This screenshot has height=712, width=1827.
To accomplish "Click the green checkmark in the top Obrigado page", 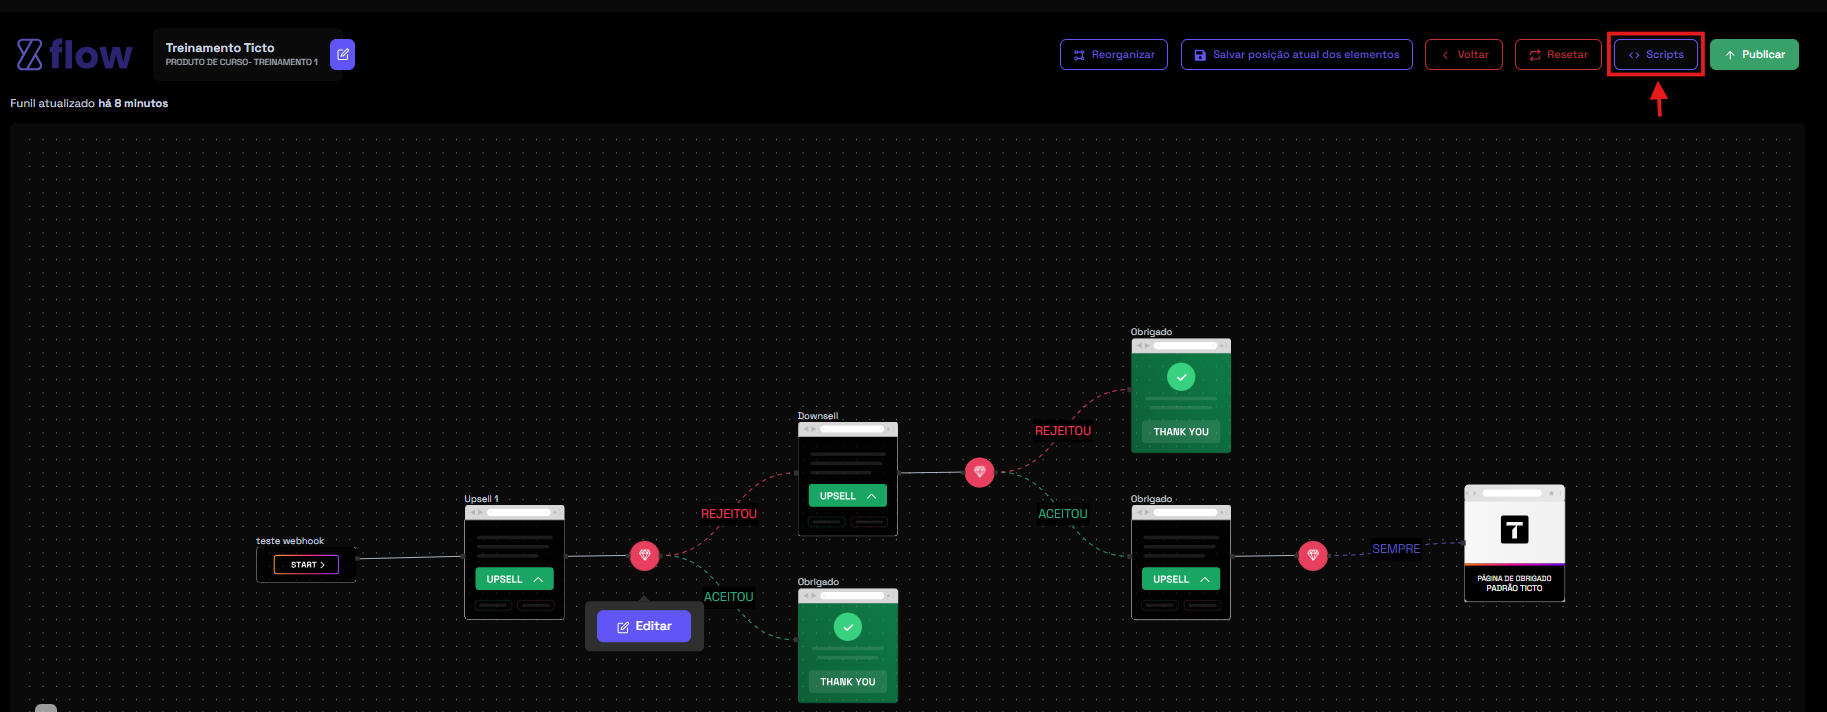I will click(1181, 377).
